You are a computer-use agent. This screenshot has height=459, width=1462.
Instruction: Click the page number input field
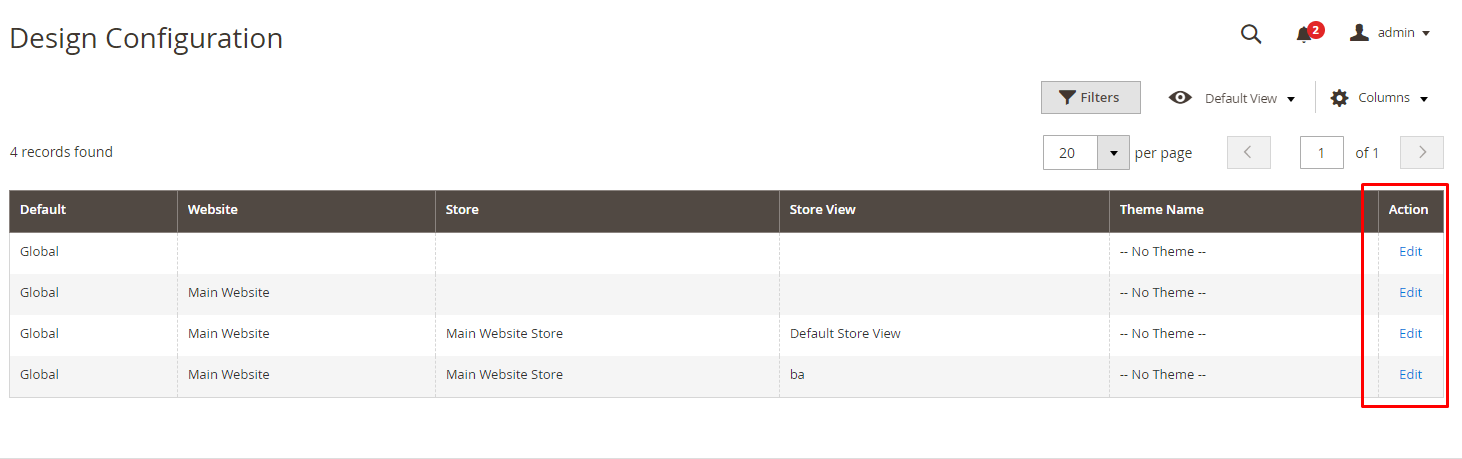[x=1322, y=153]
